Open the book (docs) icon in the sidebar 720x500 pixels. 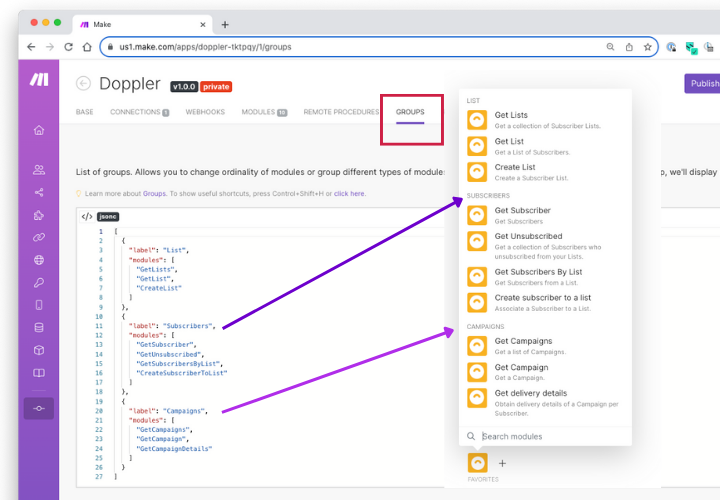coord(39,373)
